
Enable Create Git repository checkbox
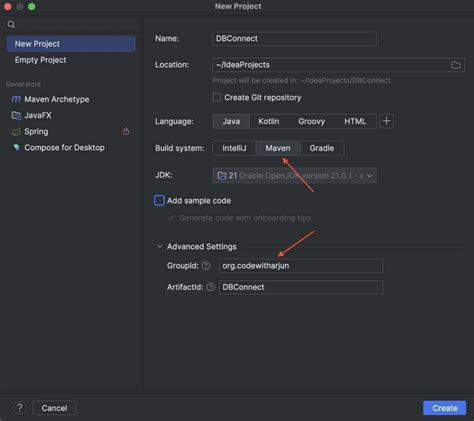[x=217, y=97]
